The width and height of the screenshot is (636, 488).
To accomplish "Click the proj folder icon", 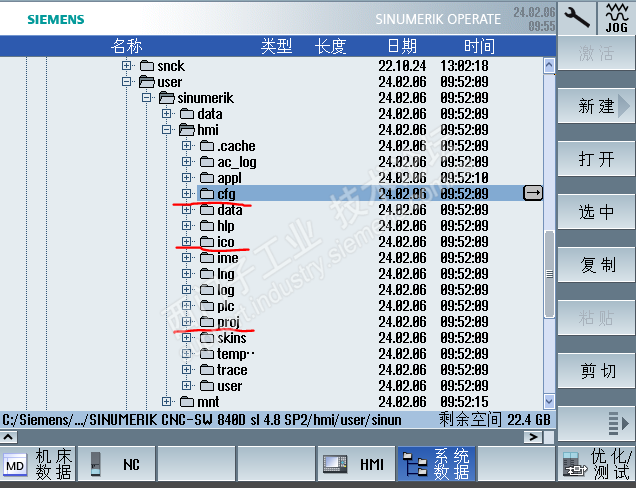I will [207, 322].
